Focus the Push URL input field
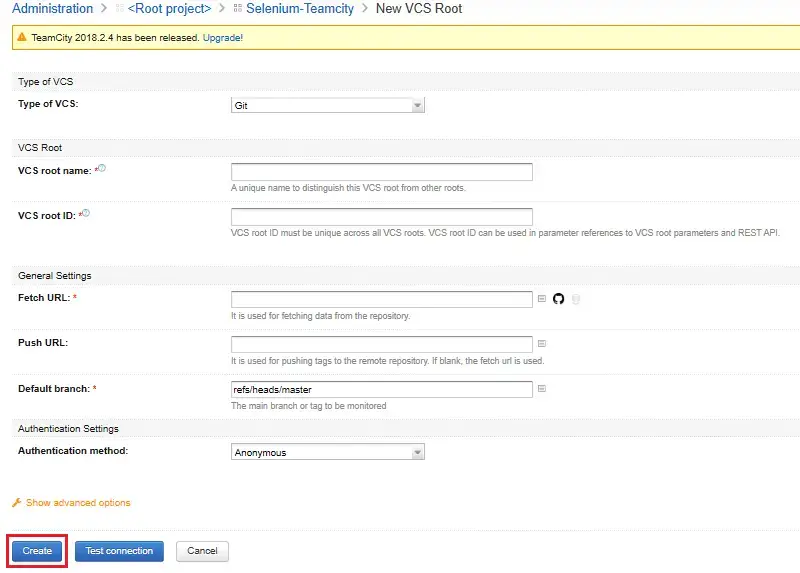Viewport: 800px width, 573px height. (382, 344)
